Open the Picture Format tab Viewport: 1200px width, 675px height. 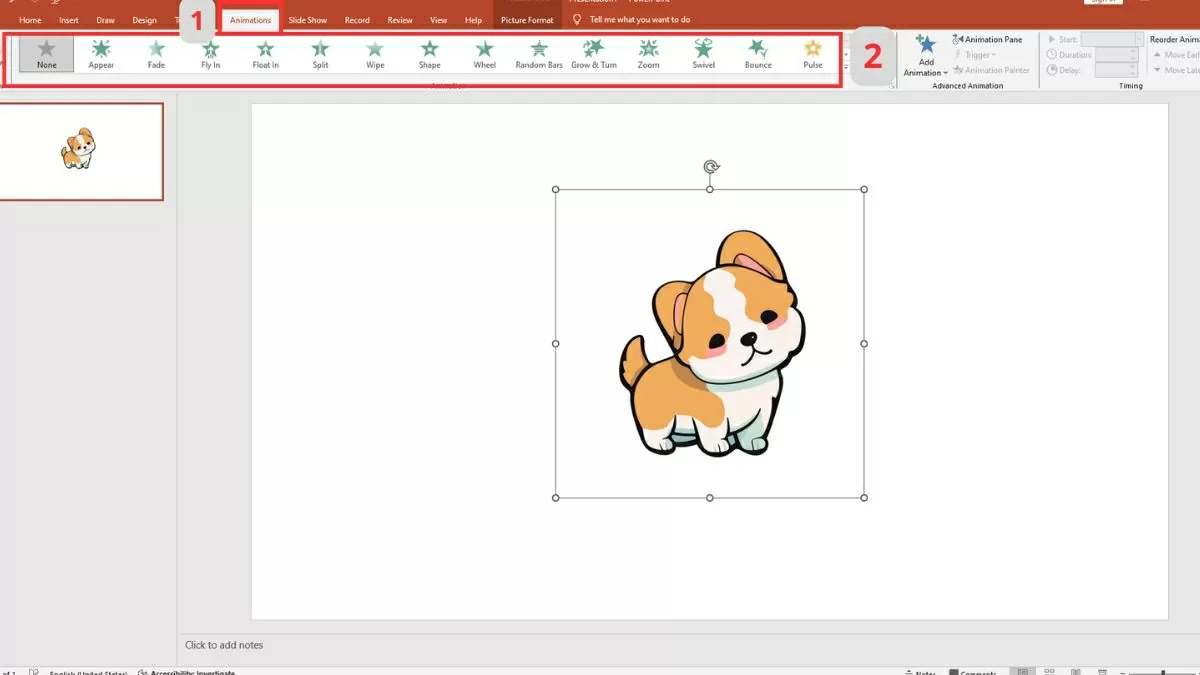pos(529,19)
